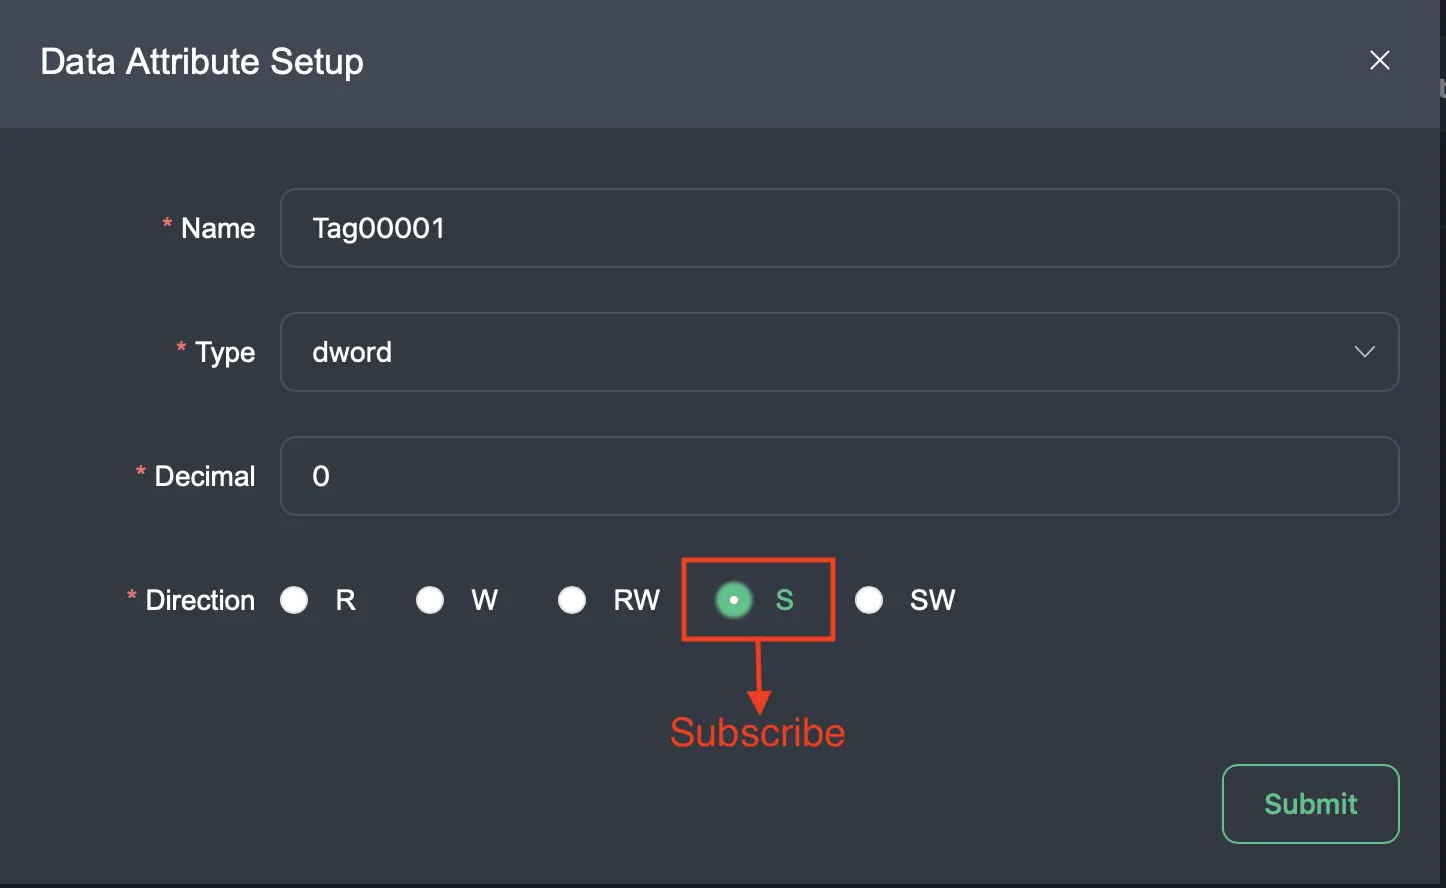Image resolution: width=1446 pixels, height=888 pixels.
Task: Click inside the Name input field
Action: tap(840, 228)
